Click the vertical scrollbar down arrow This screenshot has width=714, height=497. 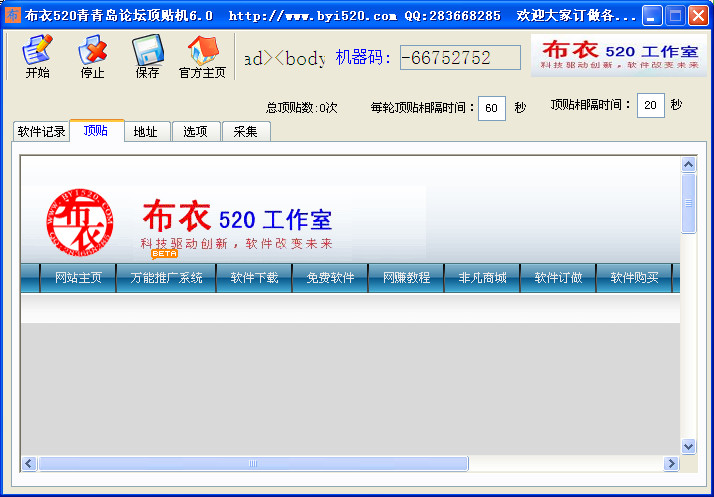[688, 446]
